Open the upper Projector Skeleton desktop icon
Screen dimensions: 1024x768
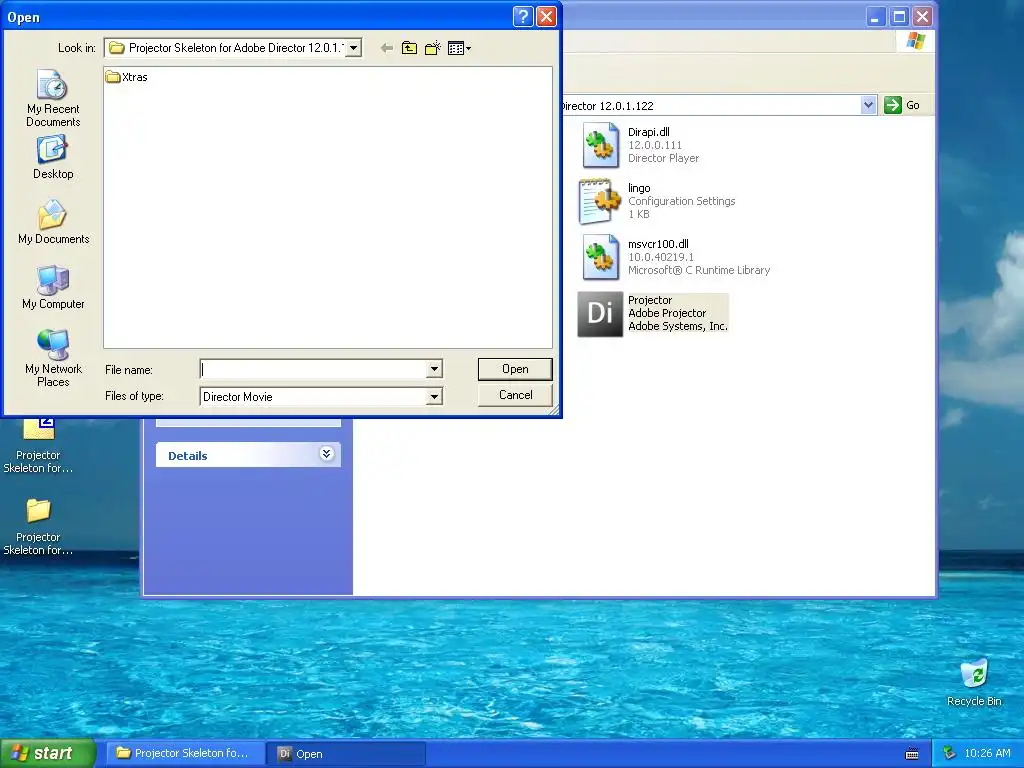[x=38, y=447]
